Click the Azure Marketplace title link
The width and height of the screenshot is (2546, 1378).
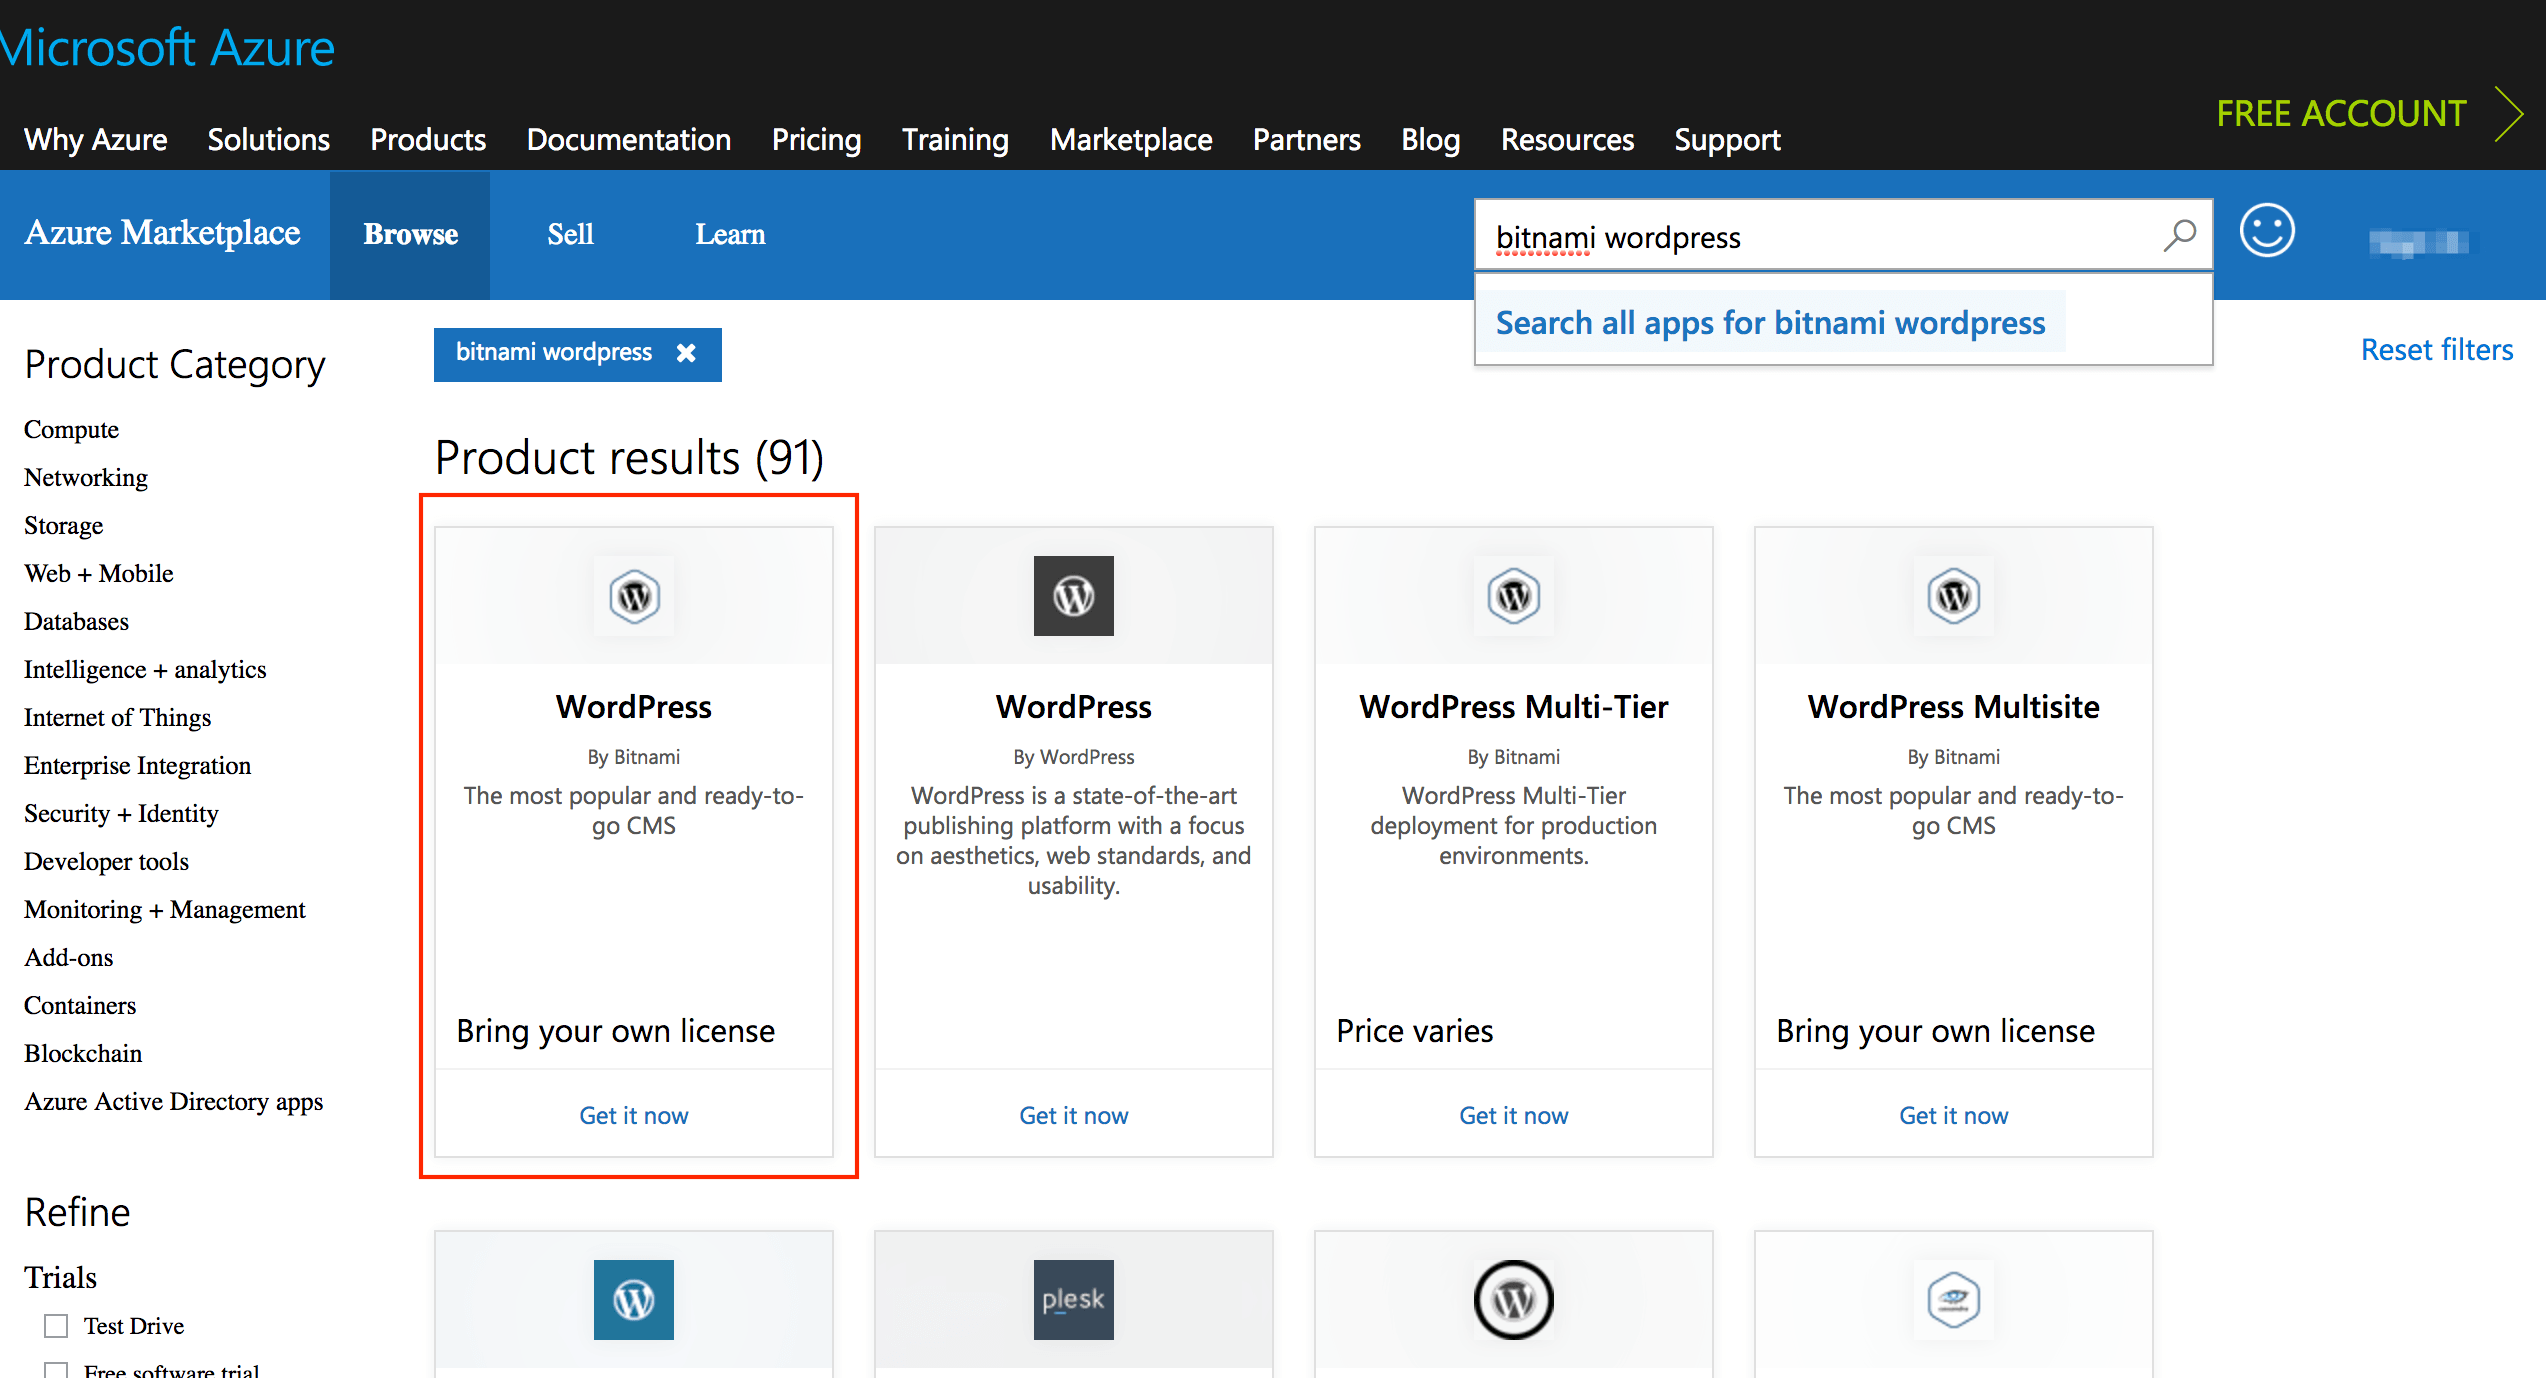[162, 233]
